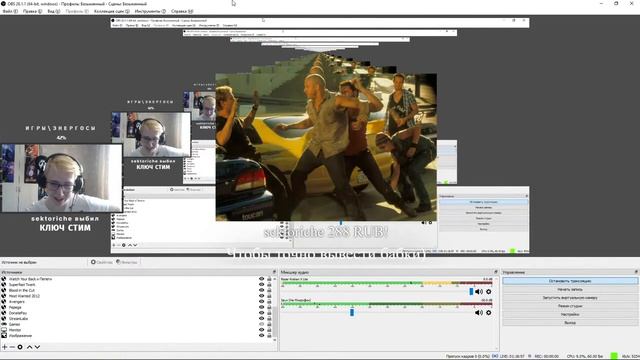Image resolution: width=640 pixels, height=360 pixels.
Task: Toggle lock on Games source
Action: pyautogui.click(x=269, y=324)
